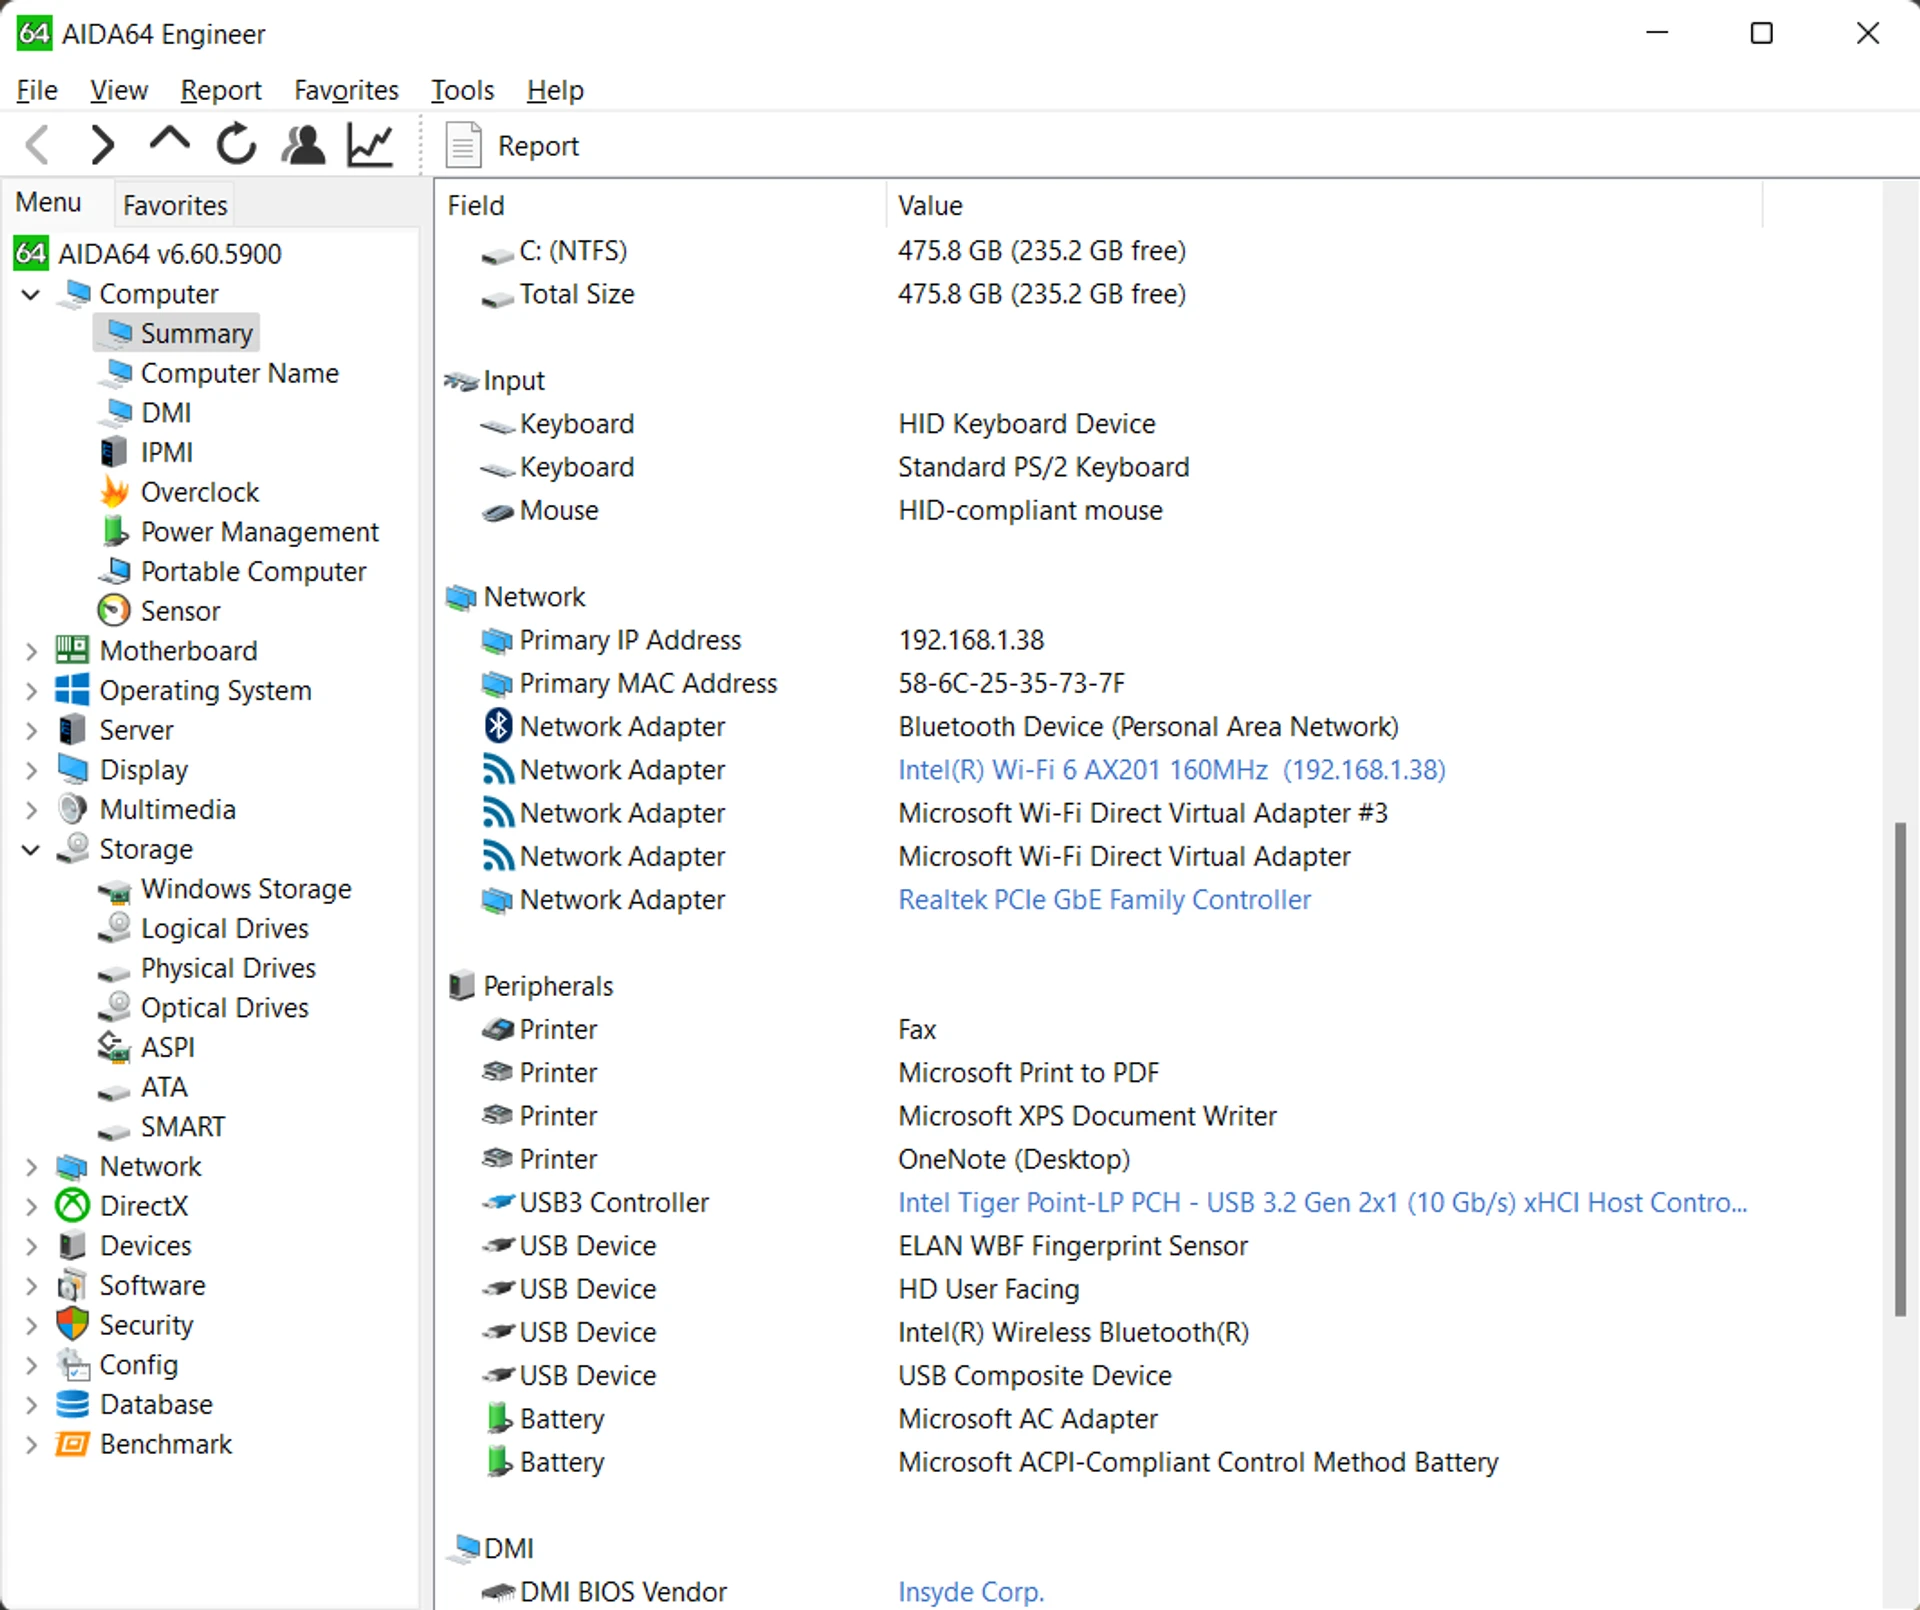
Task: Open Windows Storage in tree
Action: [x=246, y=889]
